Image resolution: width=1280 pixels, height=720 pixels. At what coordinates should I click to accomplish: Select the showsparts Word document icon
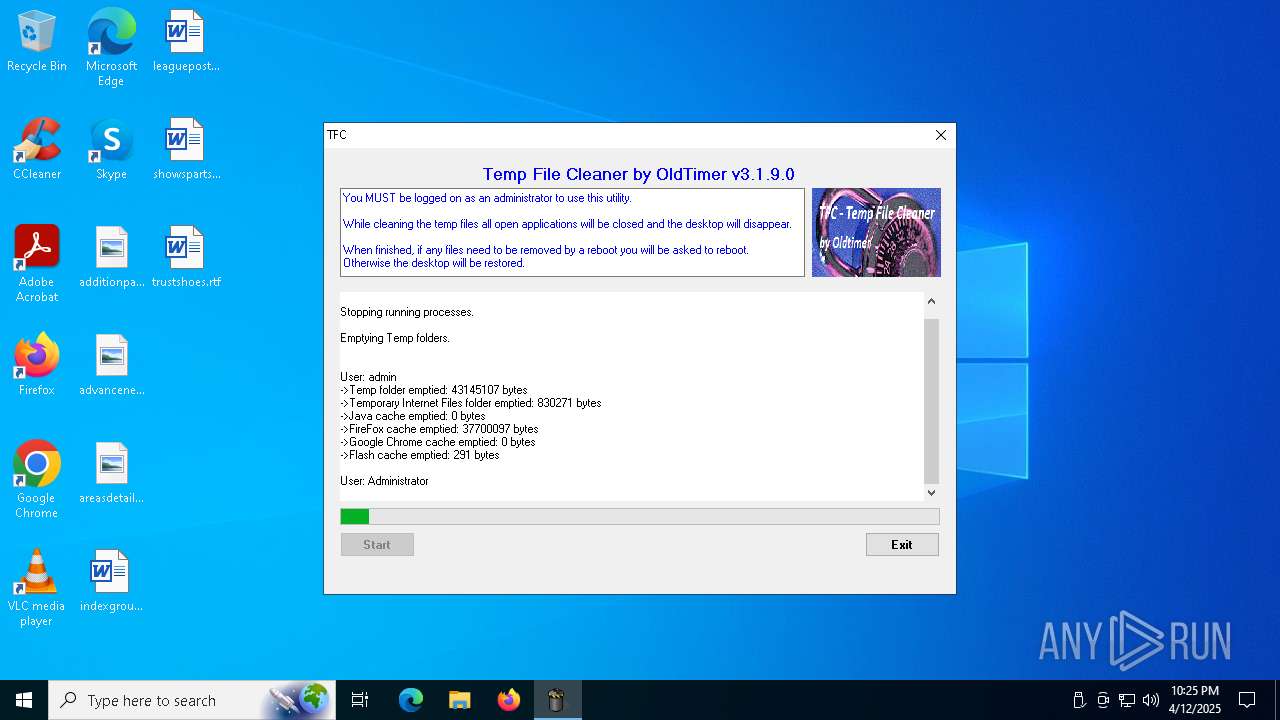pyautogui.click(x=185, y=149)
